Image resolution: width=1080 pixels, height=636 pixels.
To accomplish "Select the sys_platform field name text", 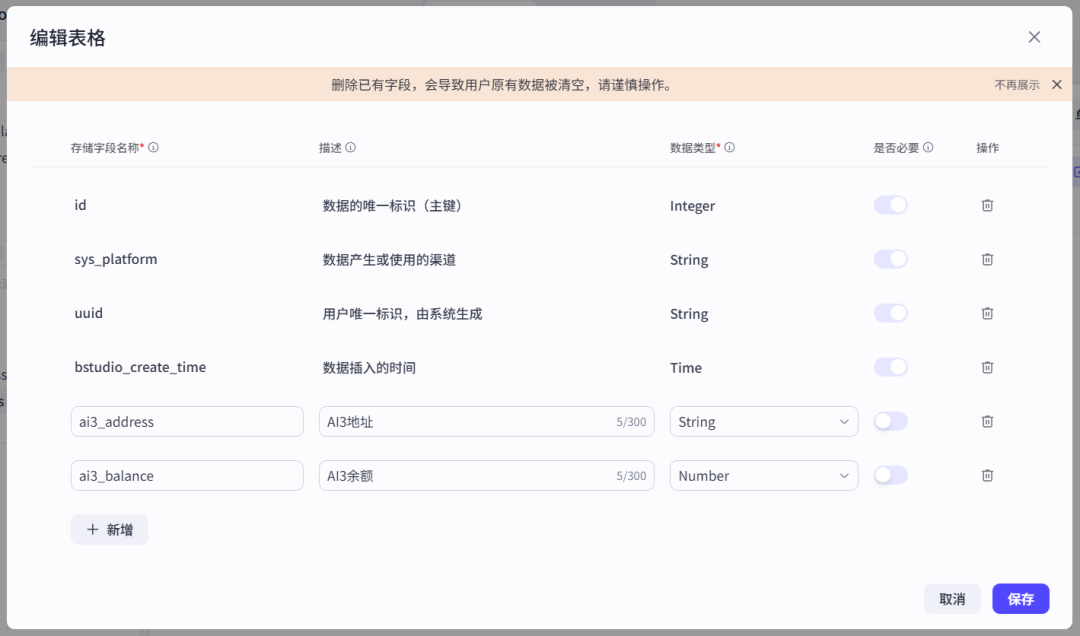I will (116, 259).
